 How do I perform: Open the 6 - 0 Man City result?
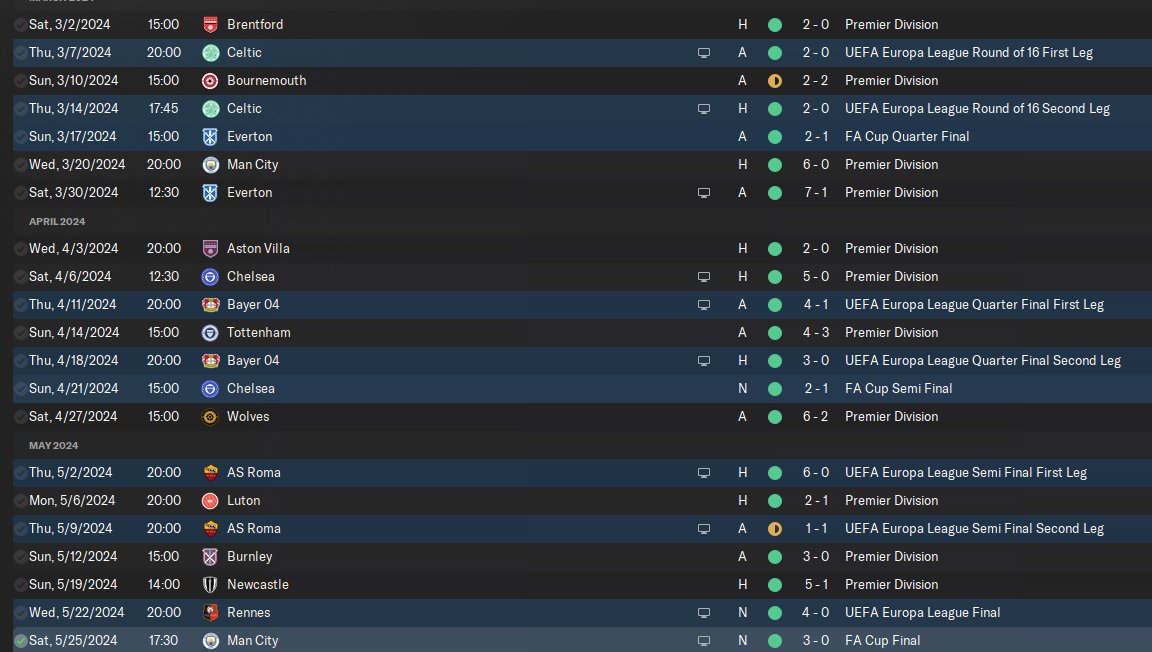click(x=816, y=165)
